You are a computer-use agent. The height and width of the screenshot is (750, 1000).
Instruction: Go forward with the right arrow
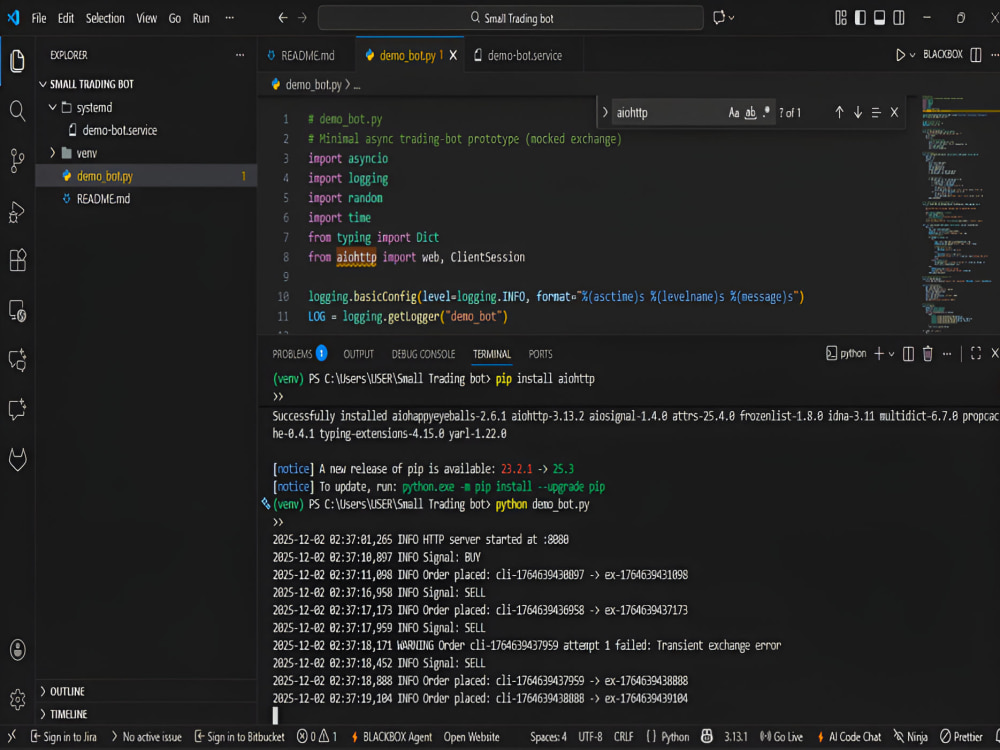pos(302,18)
